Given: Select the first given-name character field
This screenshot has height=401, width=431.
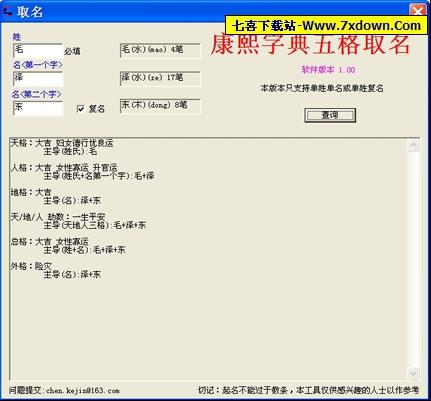Looking at the screenshot, I should pyautogui.click(x=38, y=79).
